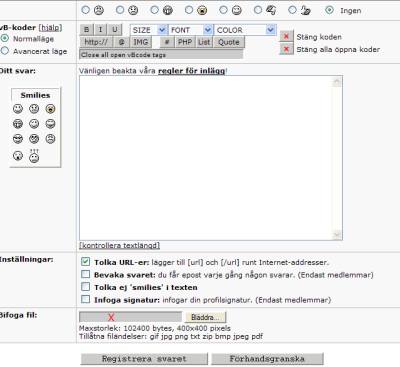
Task: Switch to 'Avancerat läge' mode
Action: (4, 51)
